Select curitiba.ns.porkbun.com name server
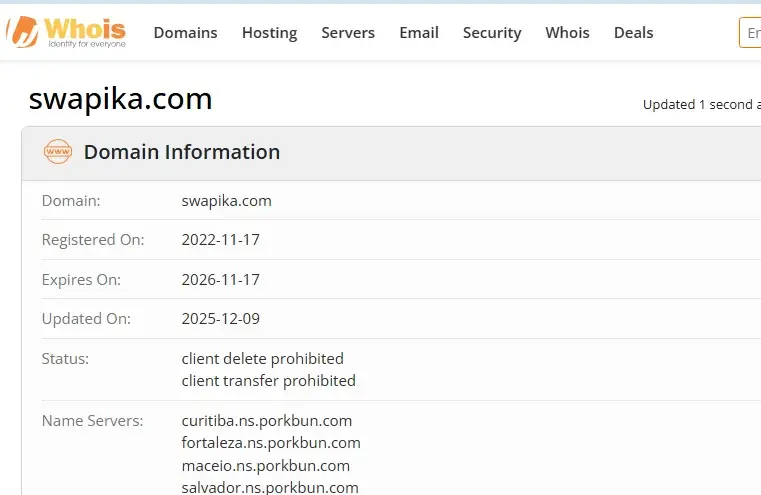 (267, 421)
